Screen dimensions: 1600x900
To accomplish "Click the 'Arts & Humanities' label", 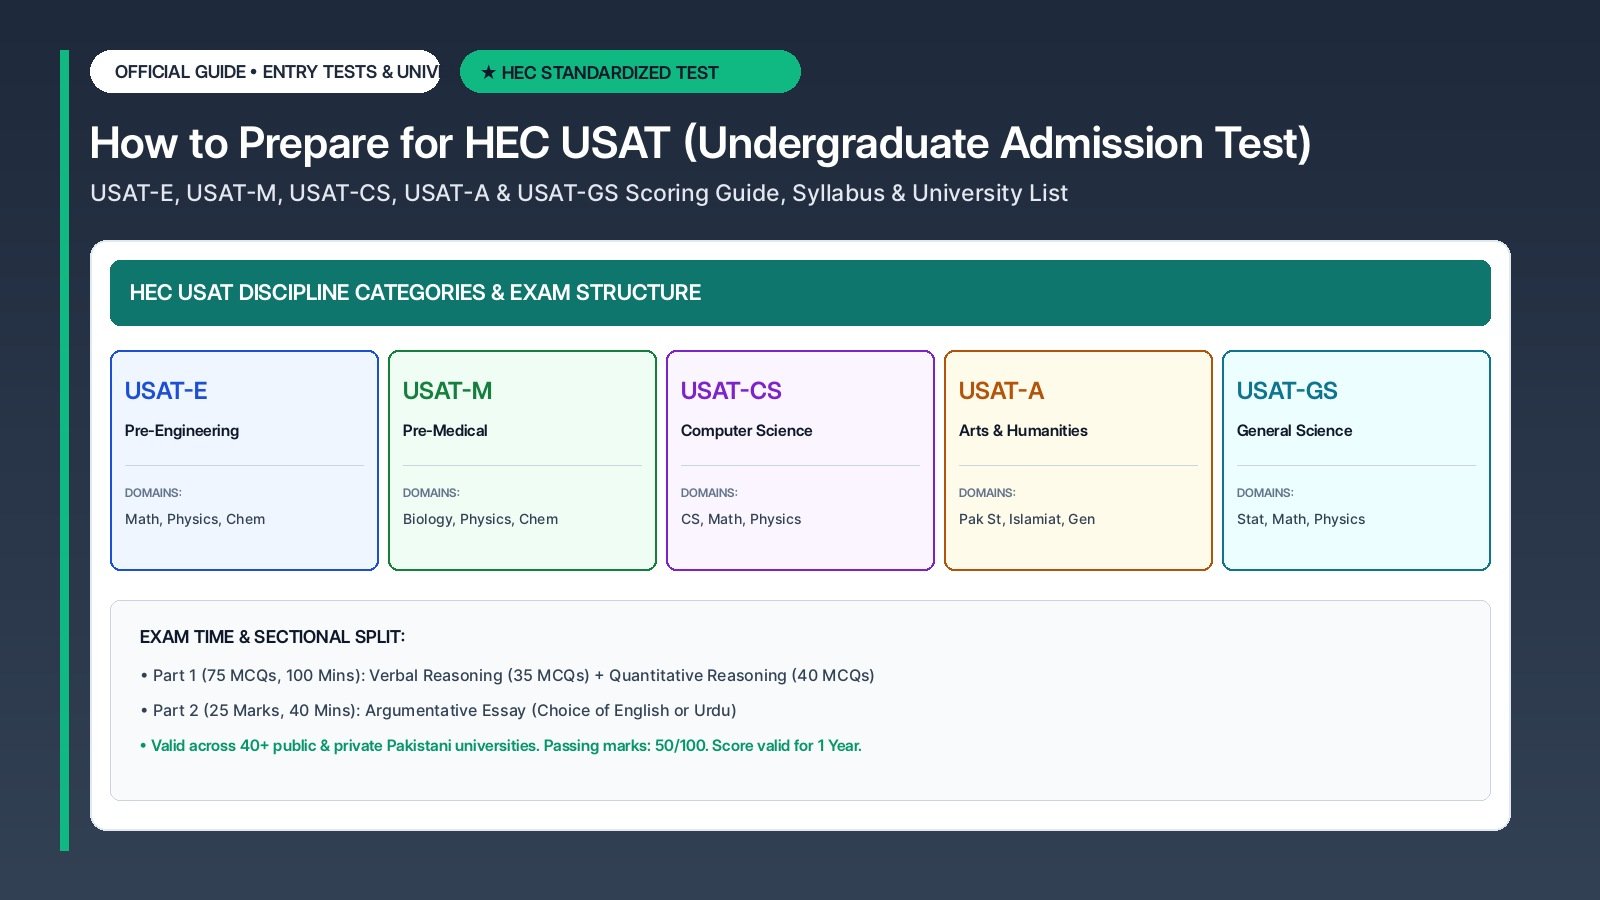I will pos(1023,431).
